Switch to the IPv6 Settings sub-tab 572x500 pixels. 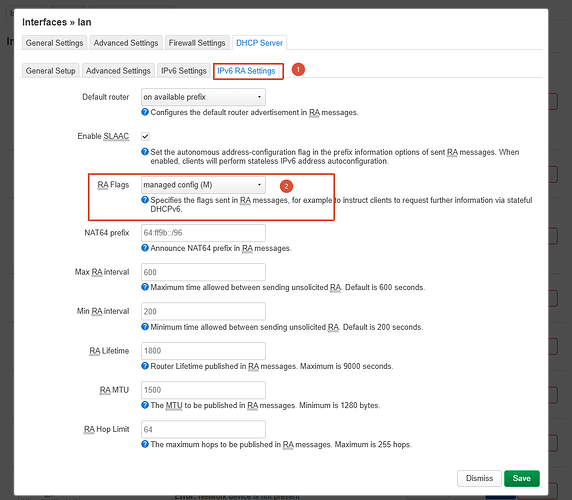tap(183, 71)
